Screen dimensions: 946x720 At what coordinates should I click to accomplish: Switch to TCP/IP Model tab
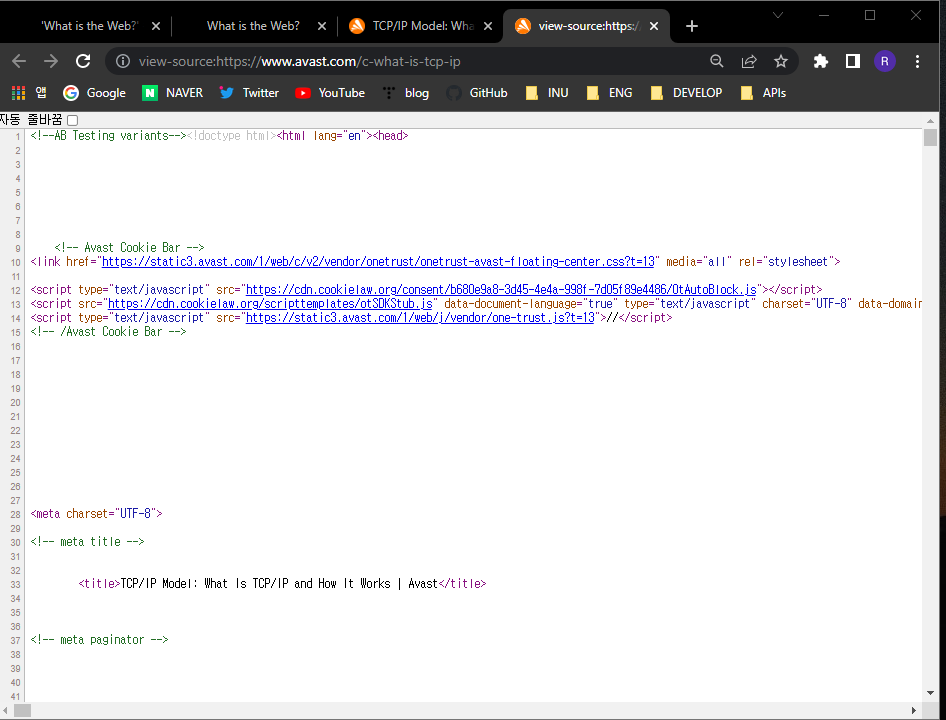tap(419, 26)
